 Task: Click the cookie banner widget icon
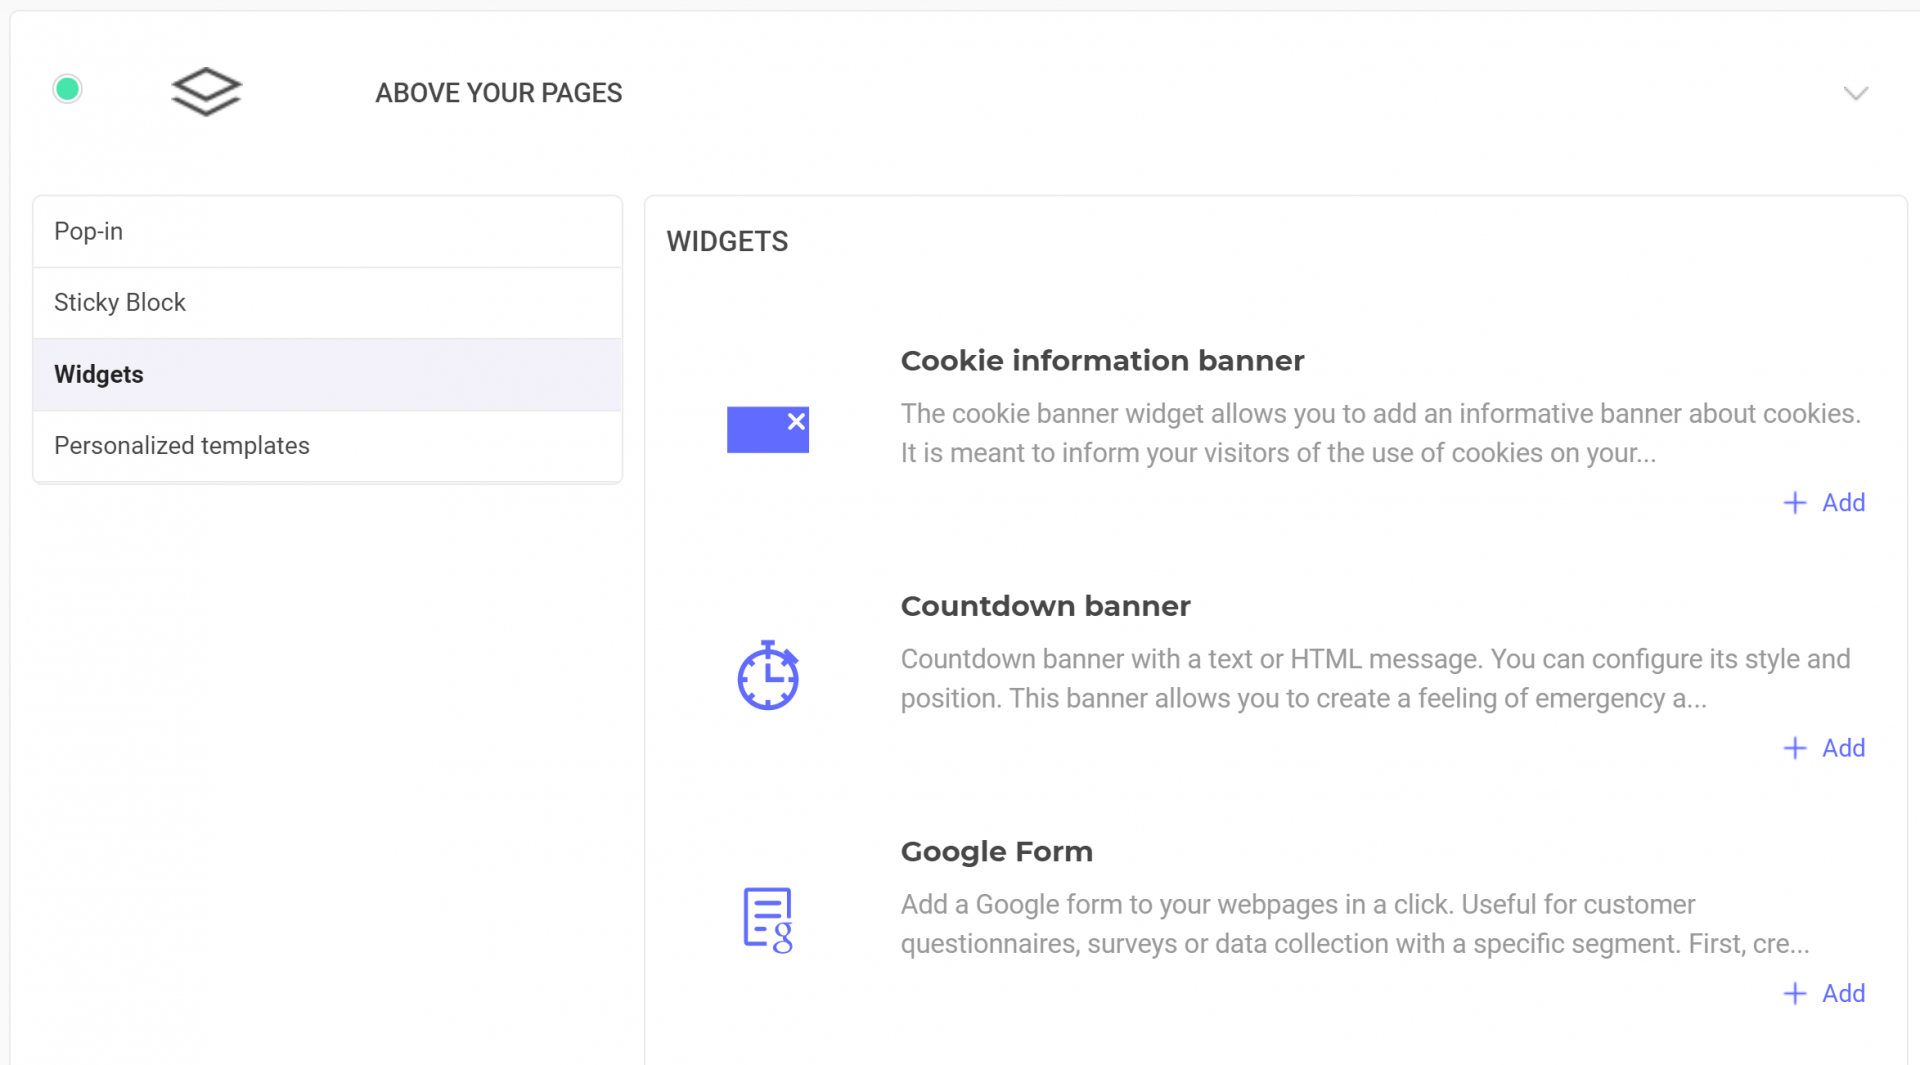click(x=767, y=430)
